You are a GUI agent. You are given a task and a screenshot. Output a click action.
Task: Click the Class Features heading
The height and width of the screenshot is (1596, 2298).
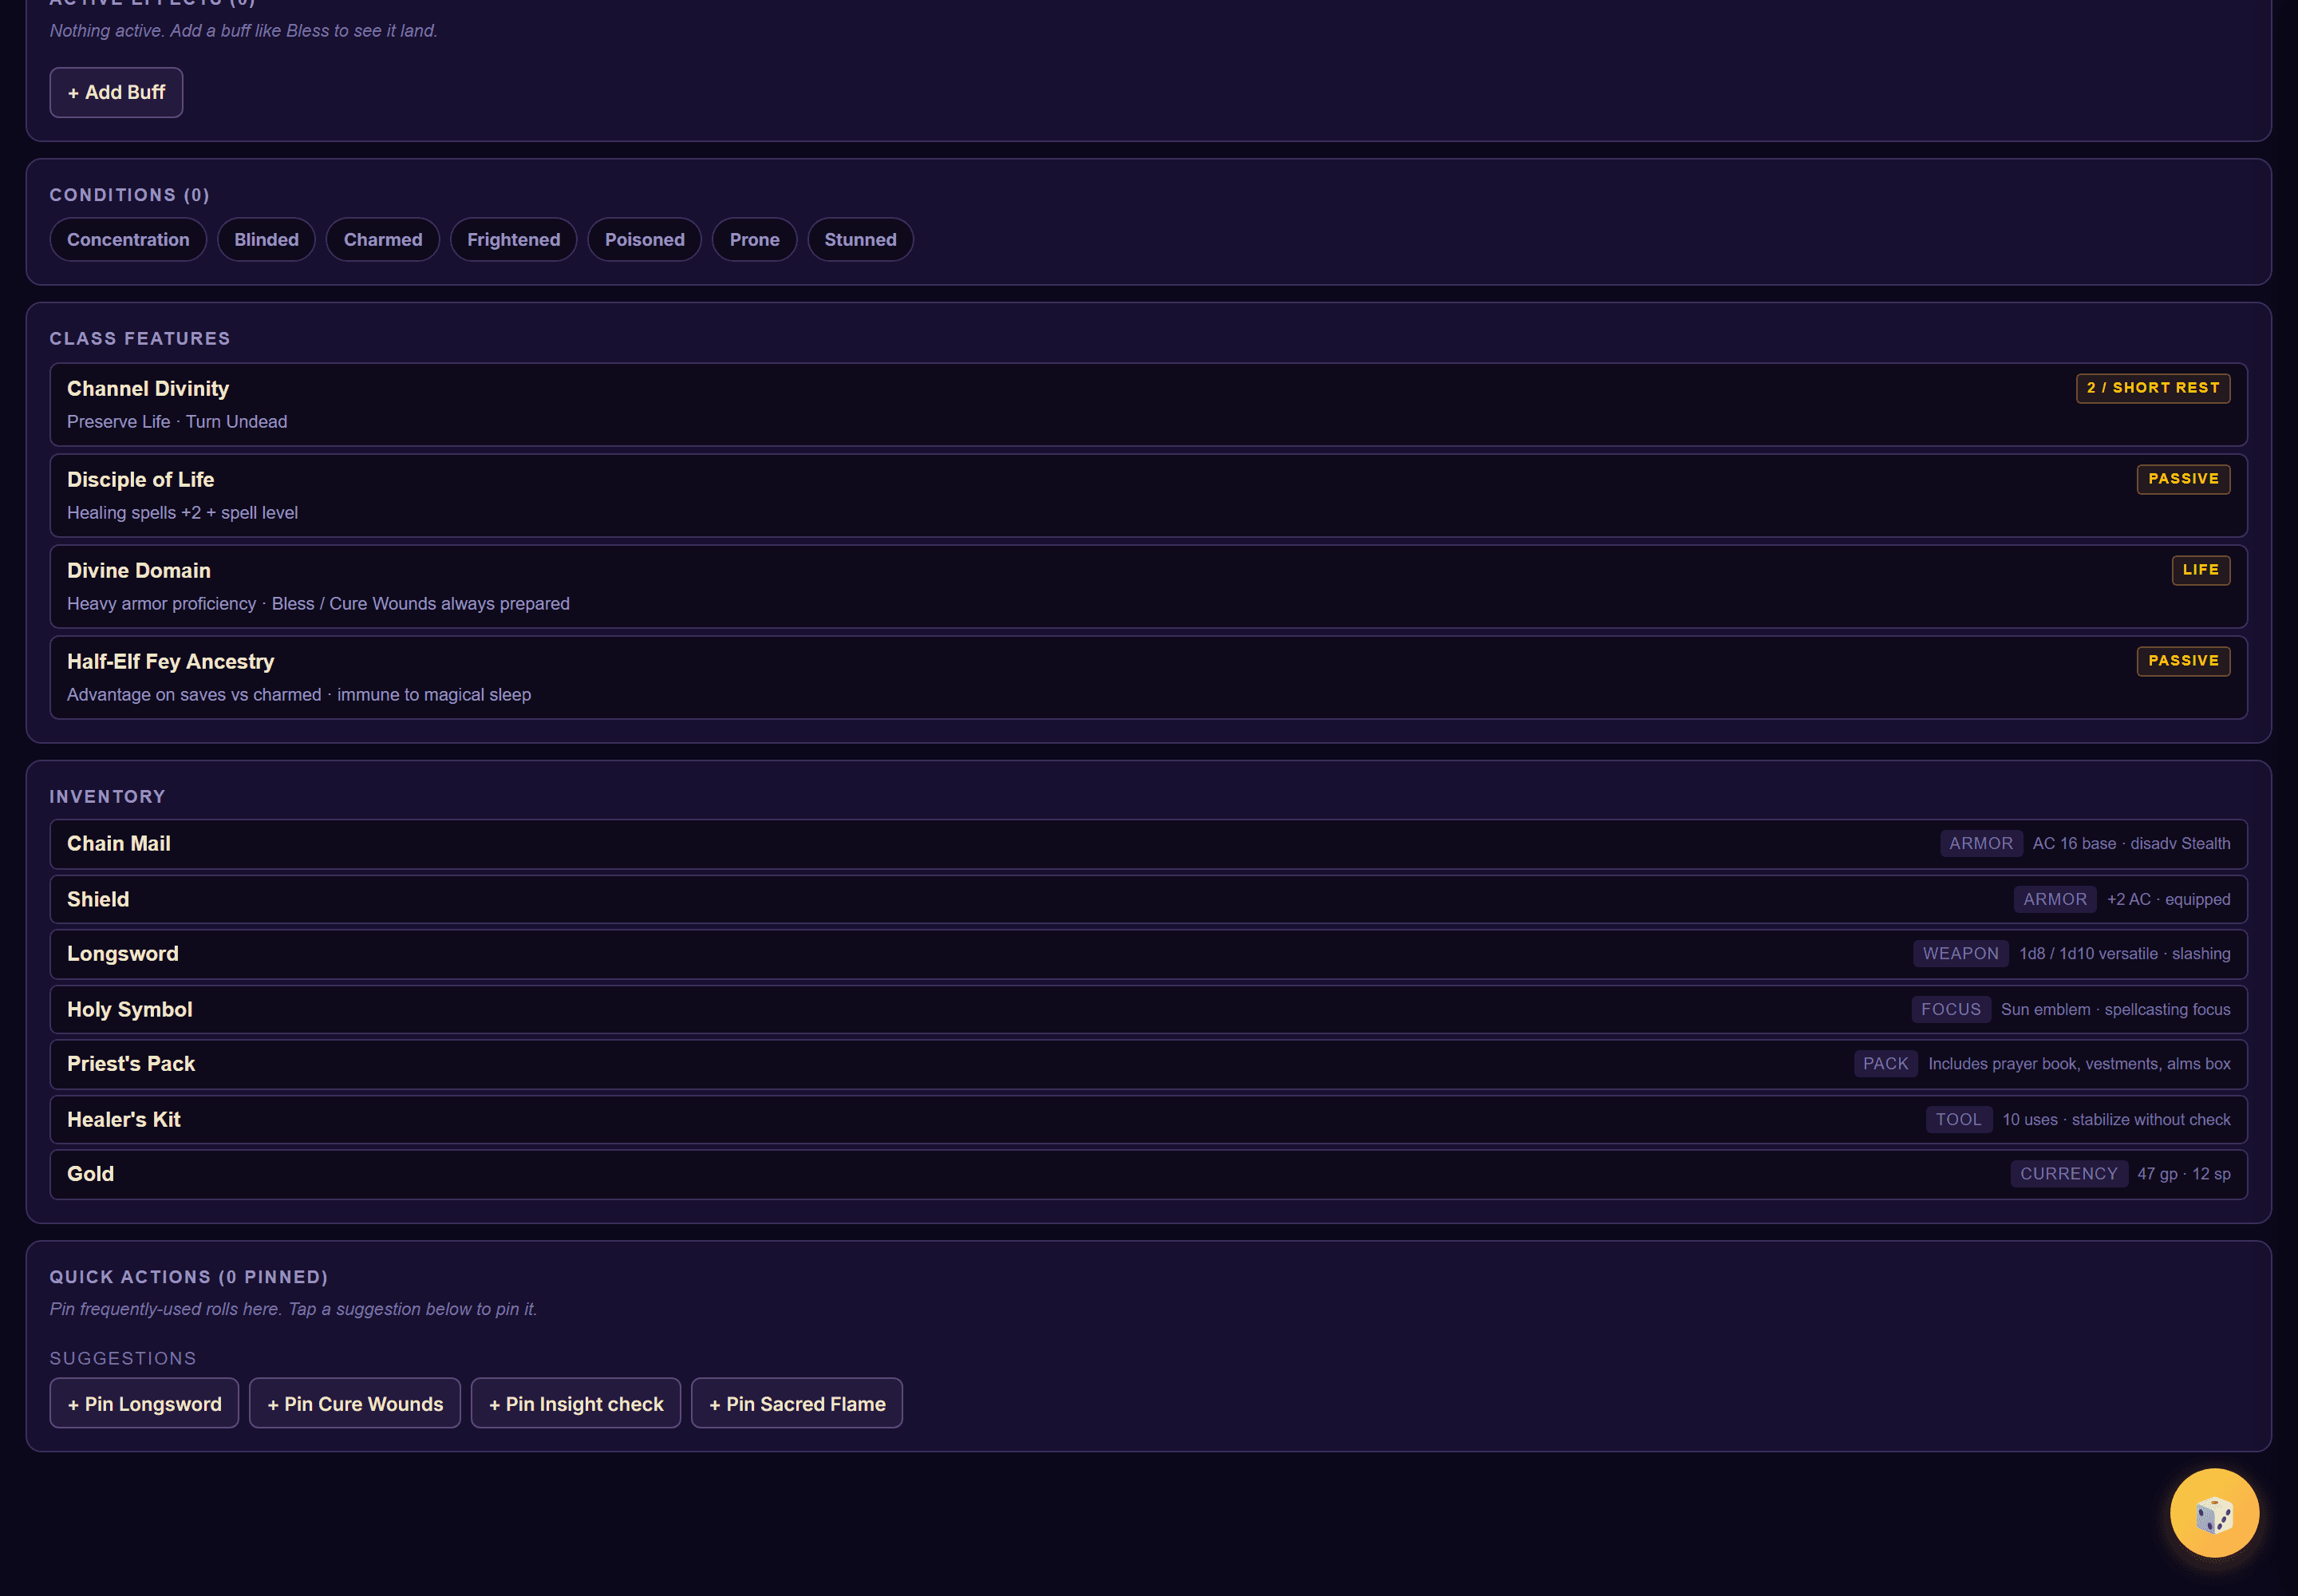tap(140, 338)
